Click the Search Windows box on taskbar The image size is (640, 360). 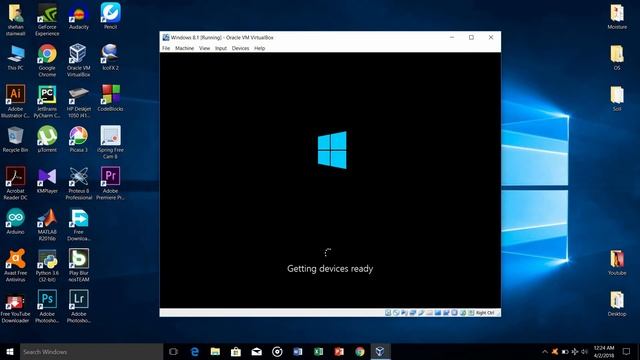[x=91, y=351]
